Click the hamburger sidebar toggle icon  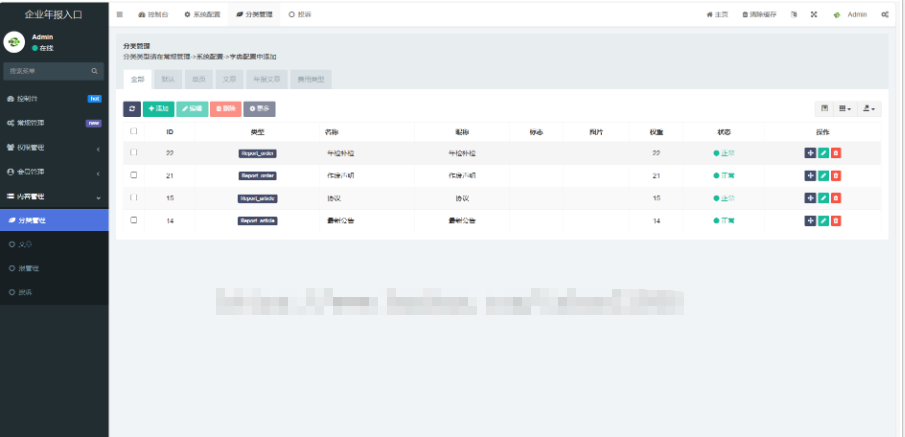pyautogui.click(x=120, y=15)
